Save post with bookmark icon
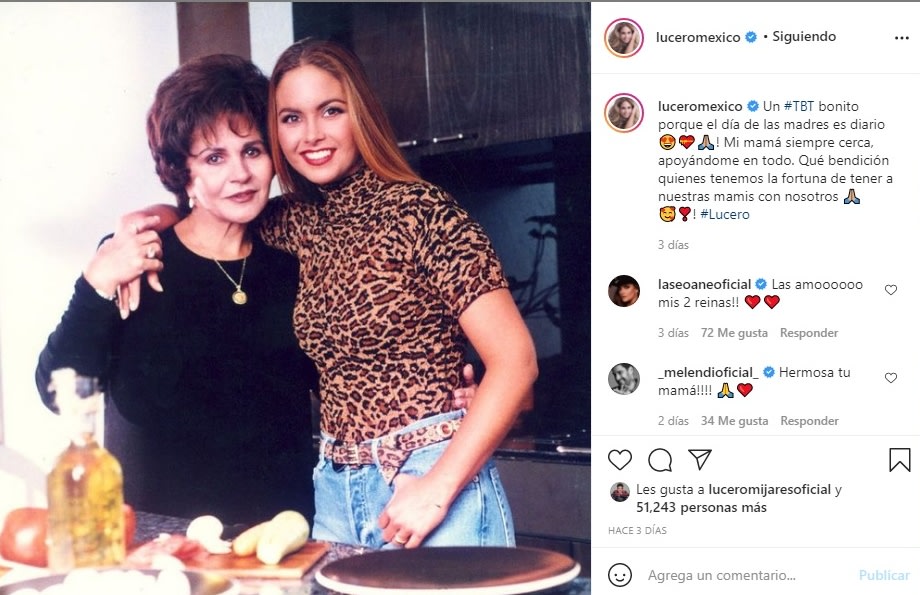Image resolution: width=920 pixels, height=595 pixels. click(900, 460)
